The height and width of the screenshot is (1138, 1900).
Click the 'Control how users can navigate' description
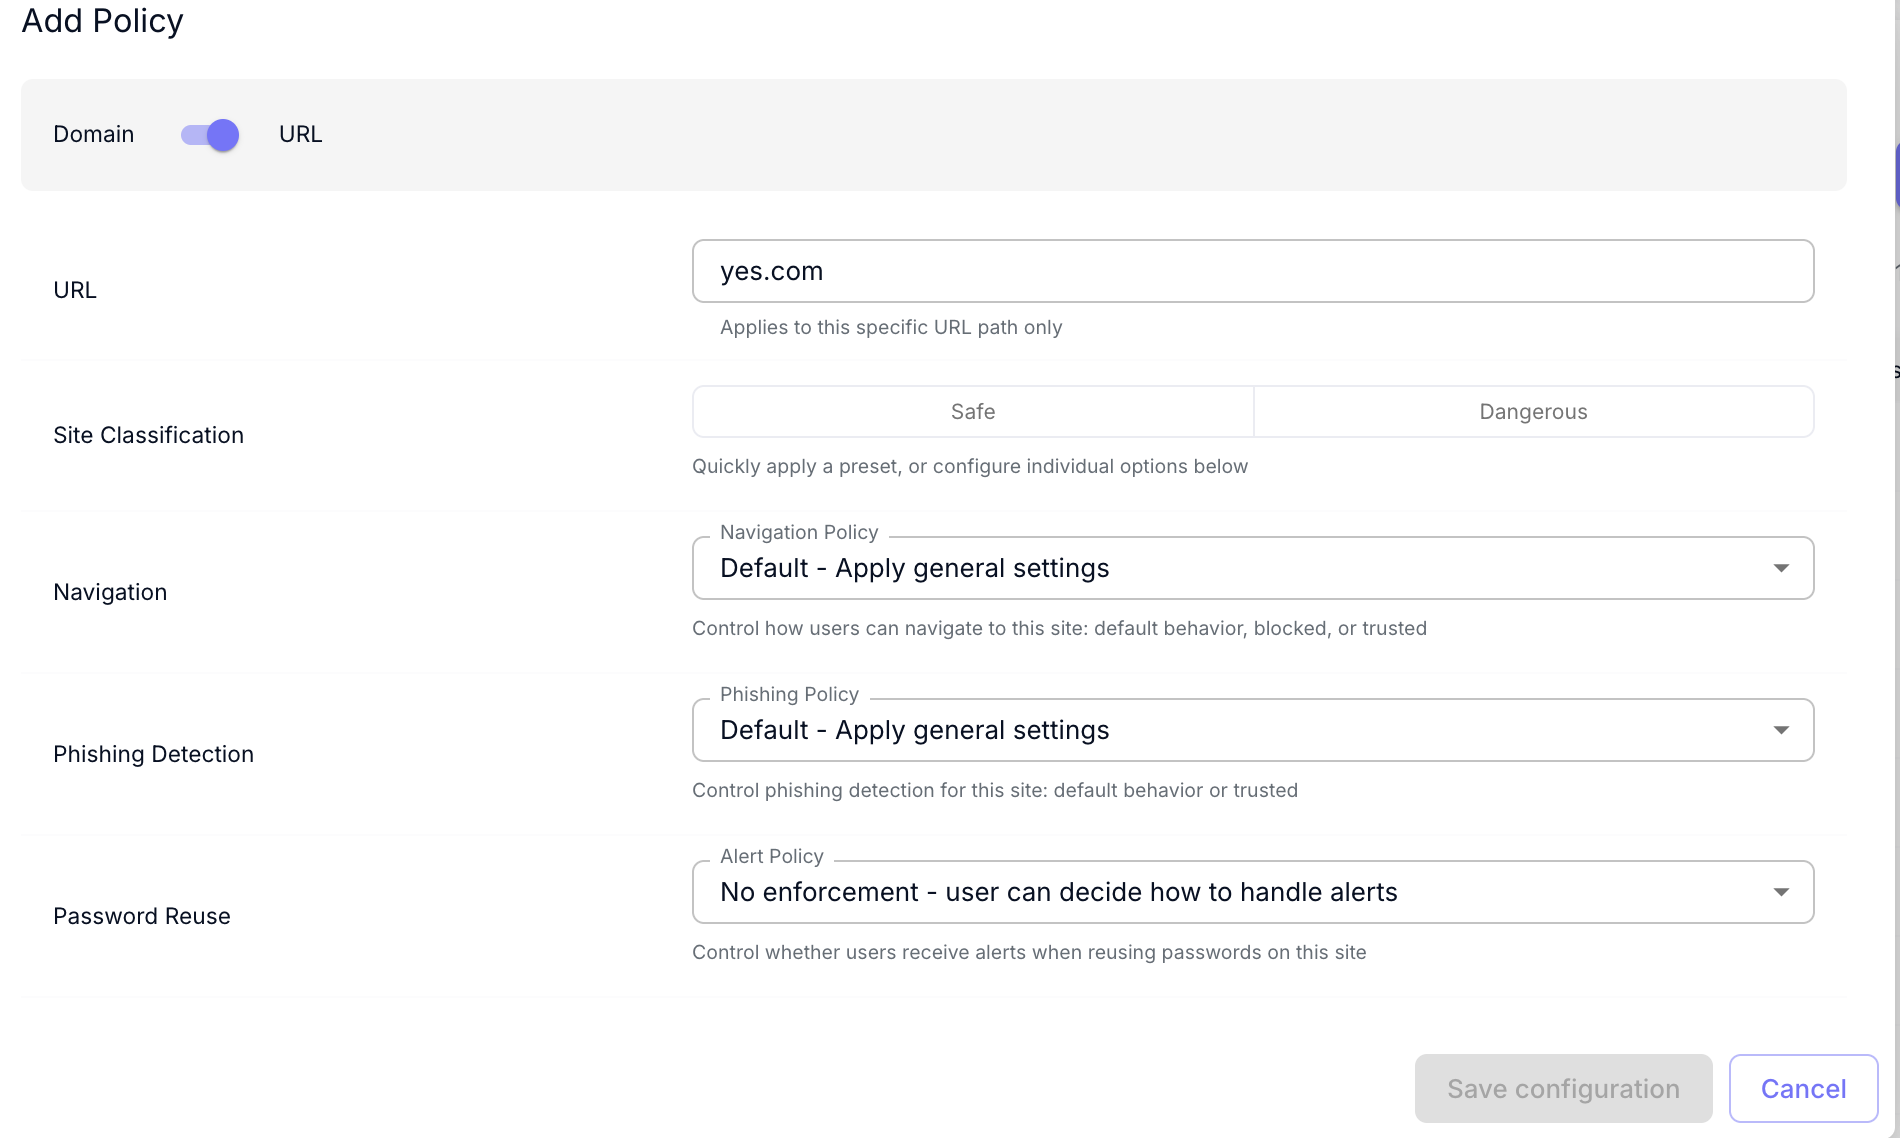coord(1059,628)
